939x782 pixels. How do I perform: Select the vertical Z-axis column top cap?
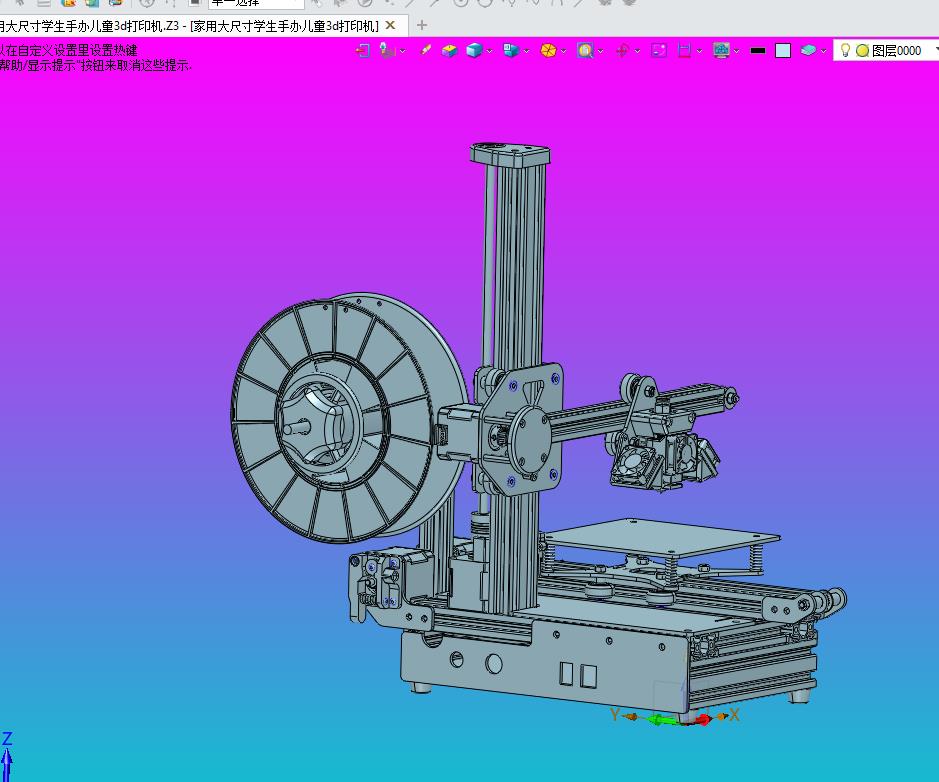pos(510,153)
